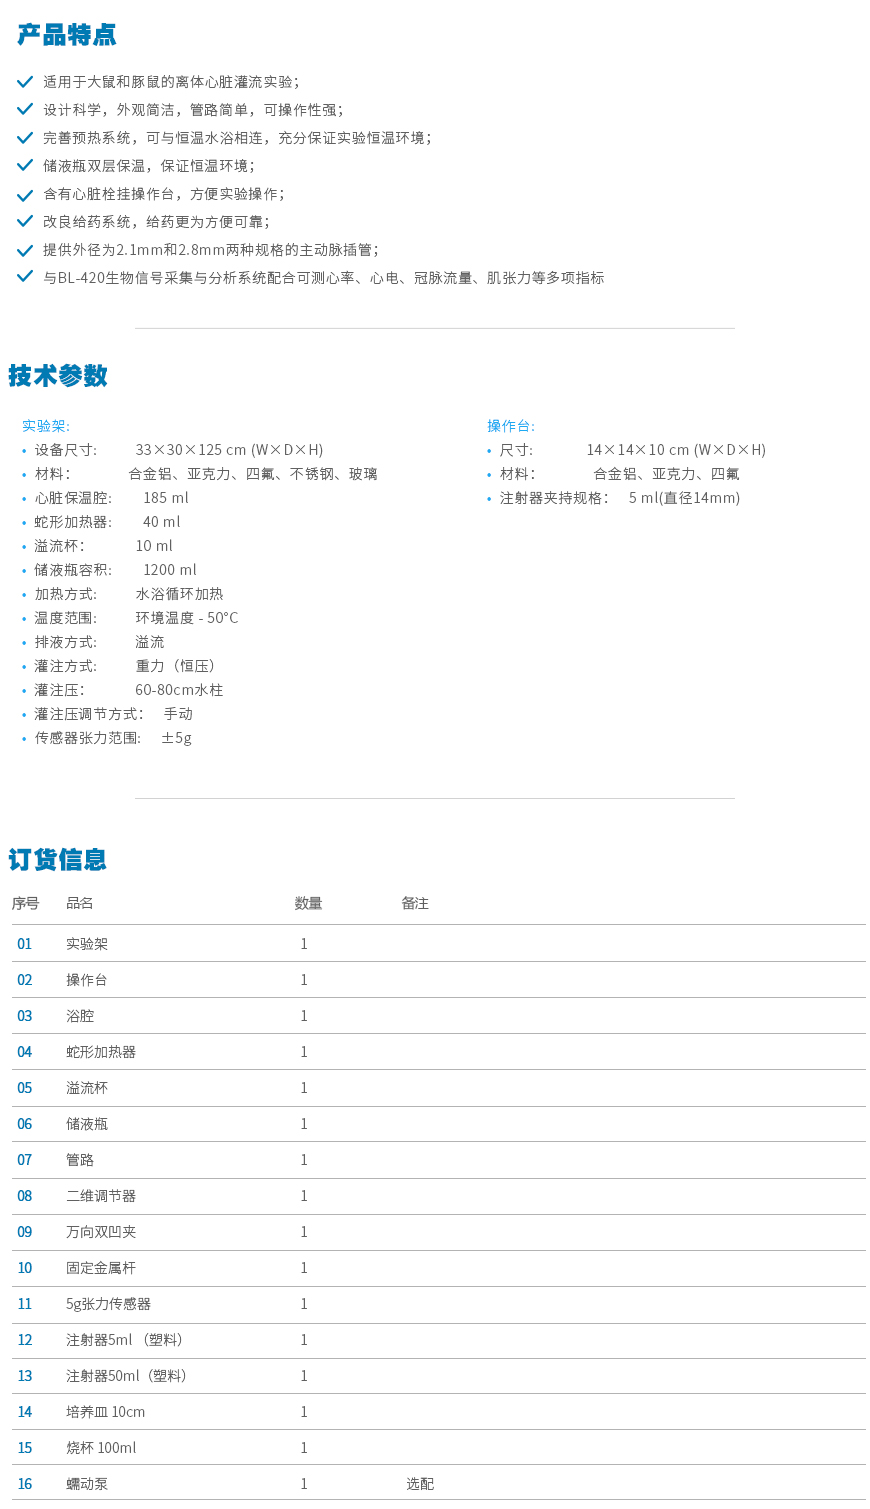This screenshot has width=870, height=1509.
Task: Click the 实验架: subsection label
Action: pyautogui.click(x=46, y=426)
